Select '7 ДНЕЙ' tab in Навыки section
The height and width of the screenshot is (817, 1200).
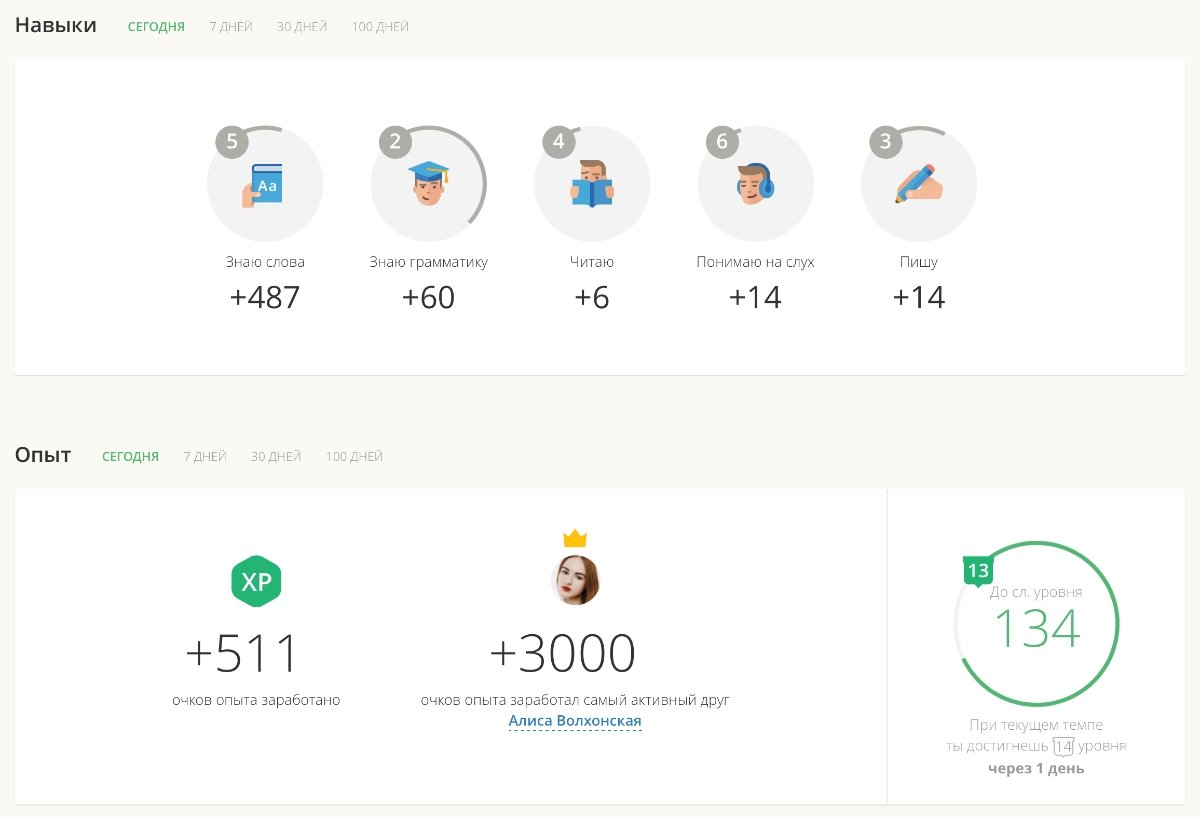point(230,27)
